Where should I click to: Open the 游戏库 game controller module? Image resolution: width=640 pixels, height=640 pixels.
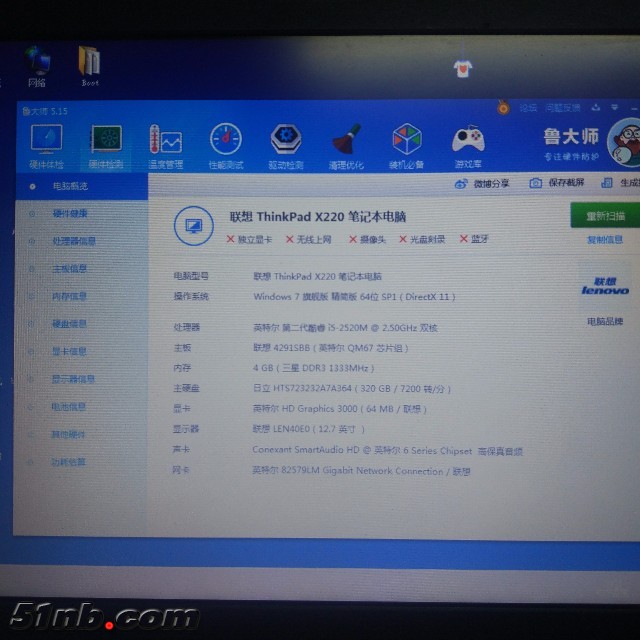click(x=468, y=147)
